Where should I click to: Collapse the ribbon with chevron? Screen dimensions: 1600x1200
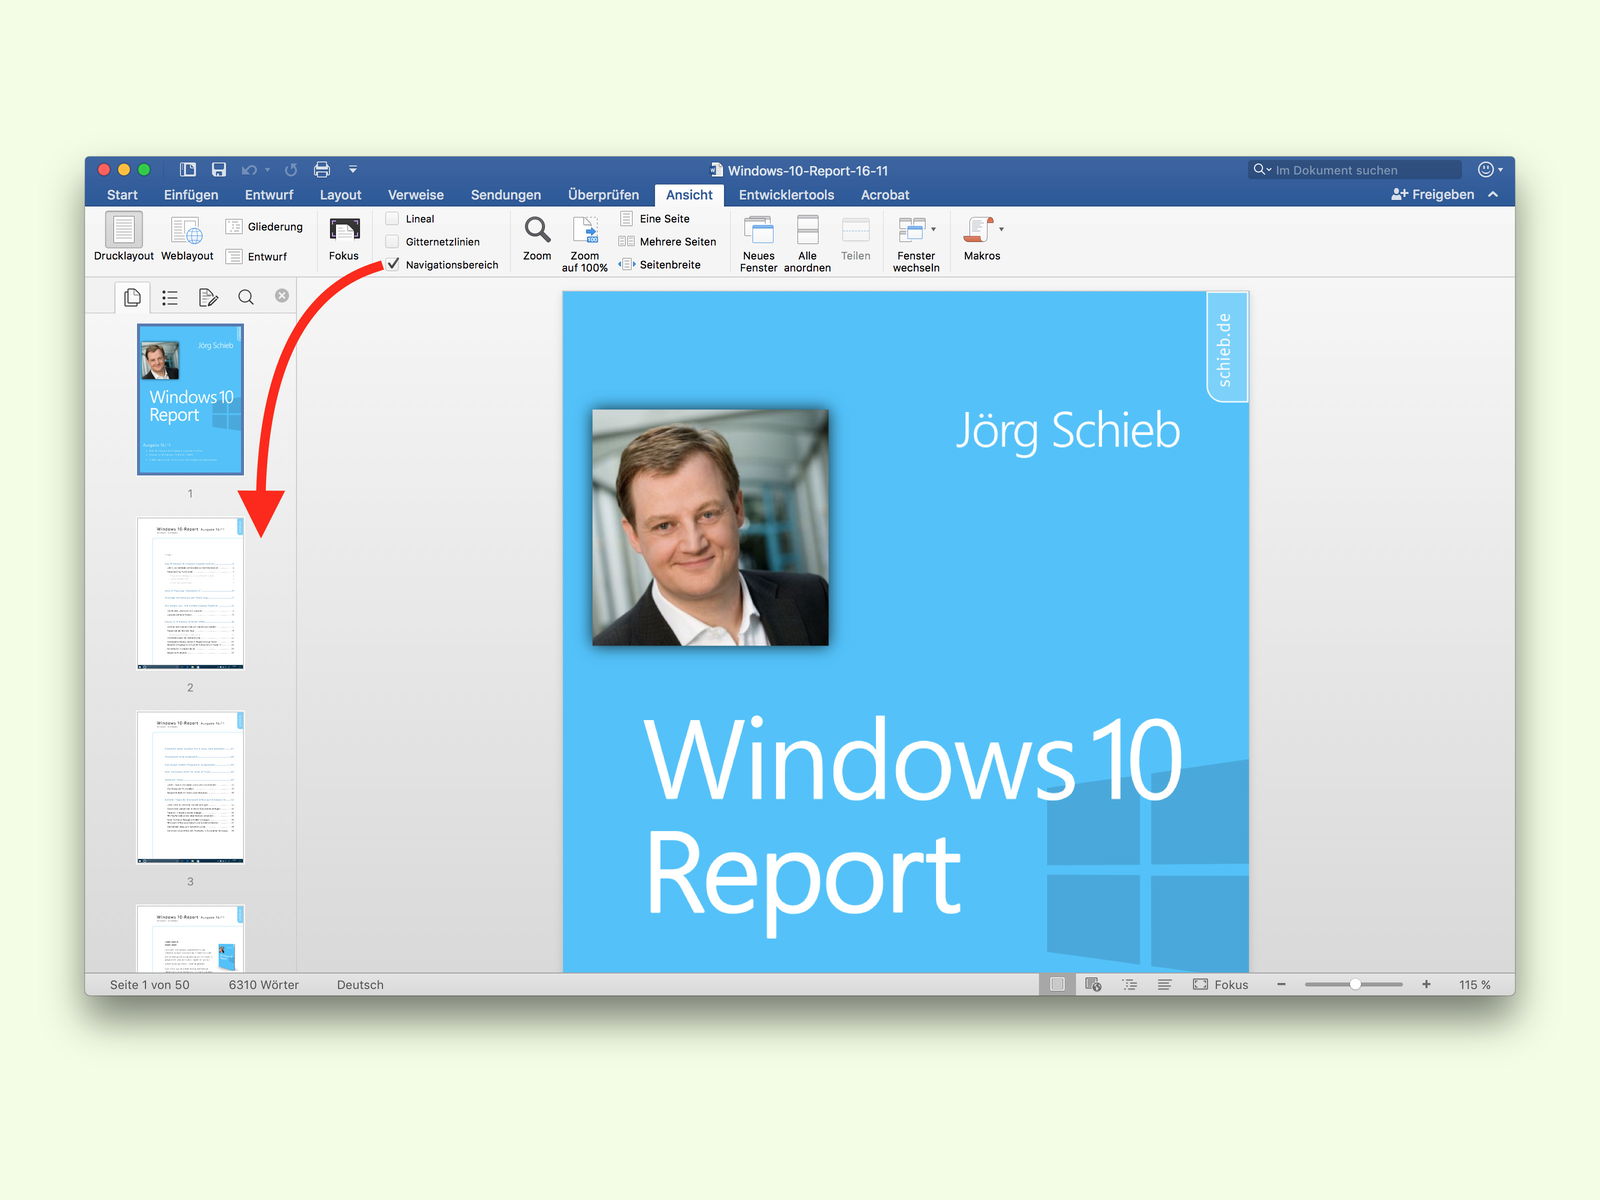(1493, 195)
